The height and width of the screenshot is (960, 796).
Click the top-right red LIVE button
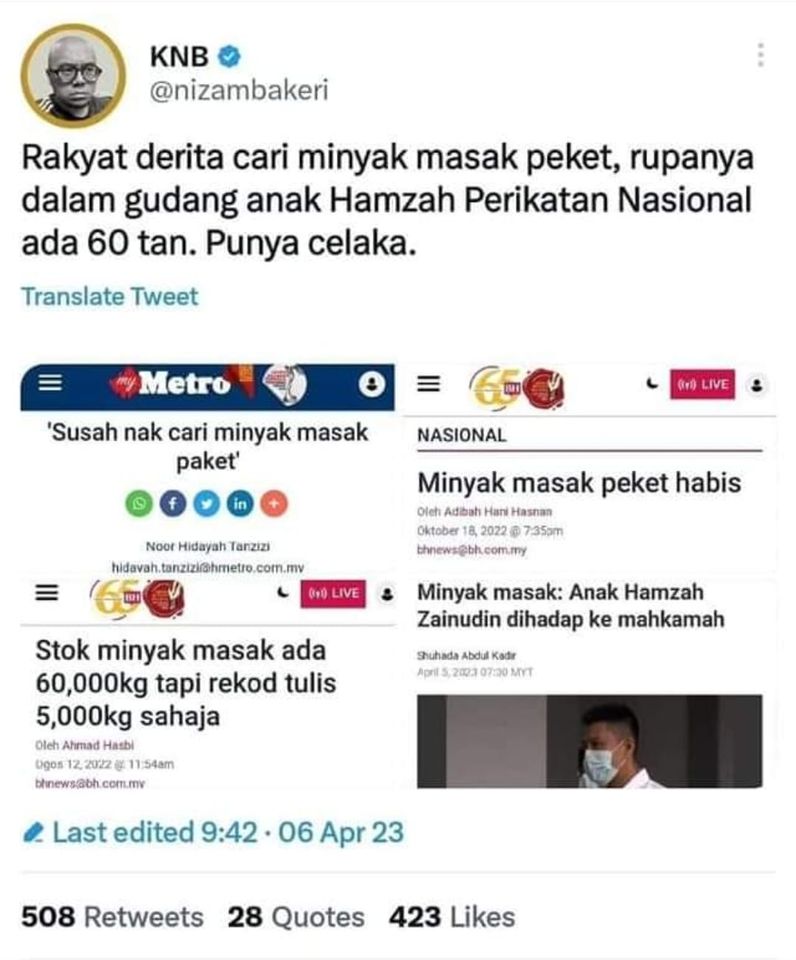point(702,384)
